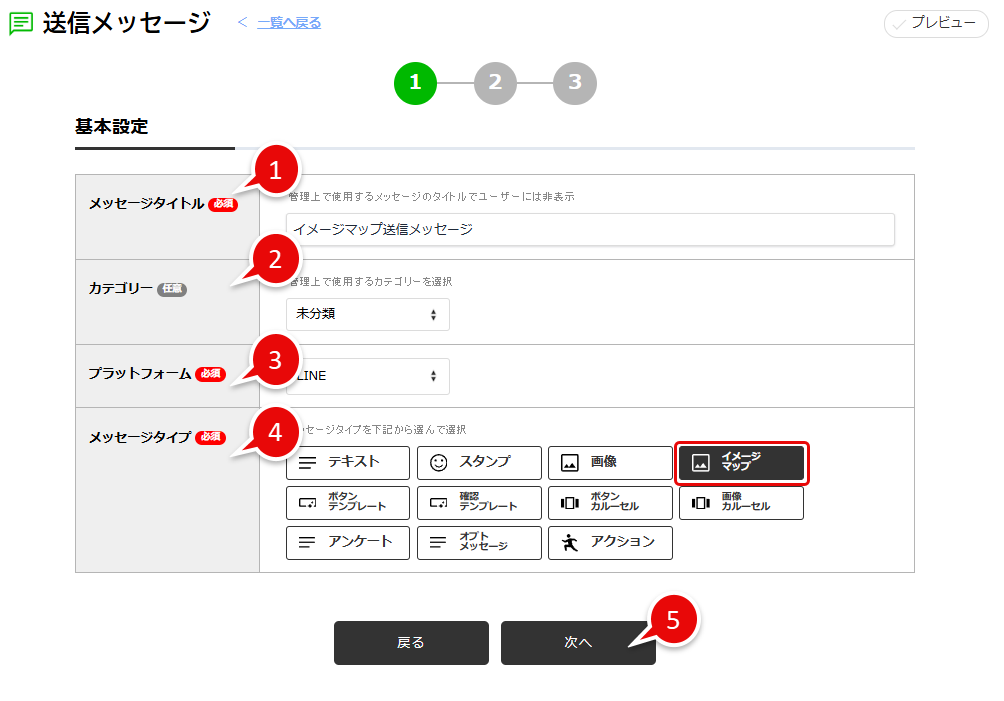Click the 戻る button

(411, 642)
